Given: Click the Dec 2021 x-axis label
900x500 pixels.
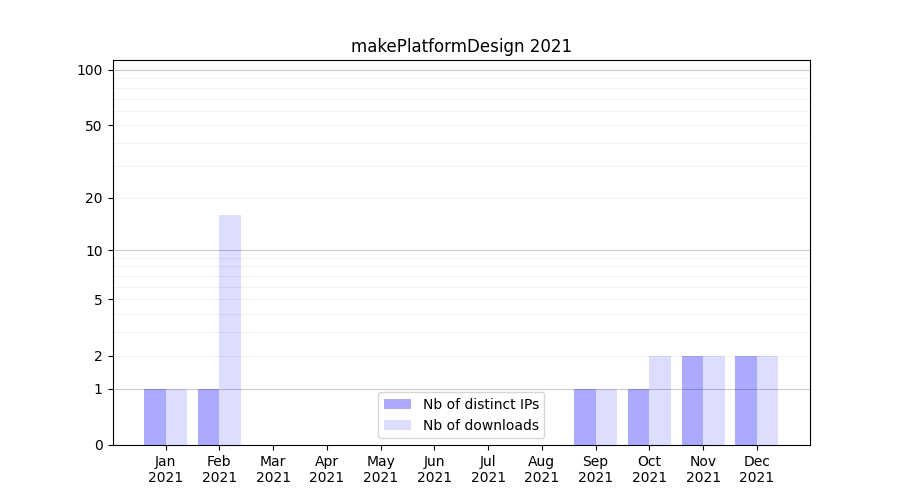Looking at the screenshot, I should 756,469.
